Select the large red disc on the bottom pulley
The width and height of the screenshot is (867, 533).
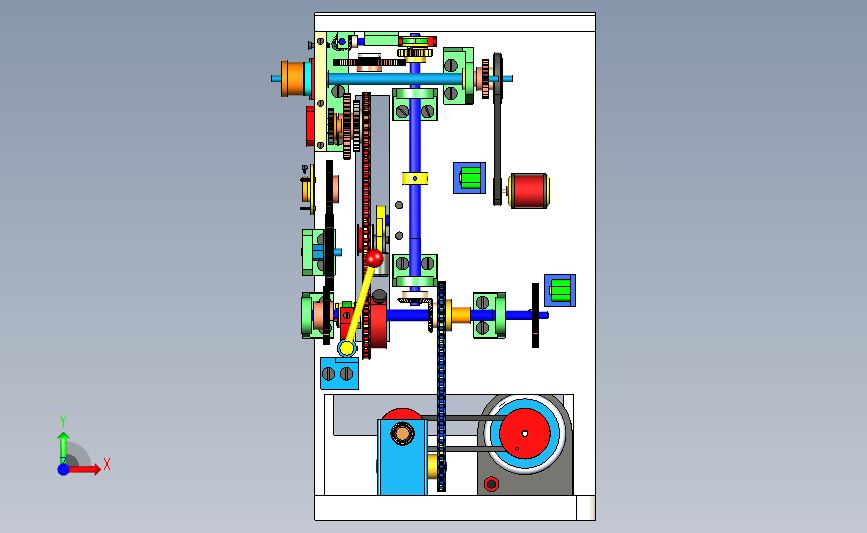tap(525, 433)
